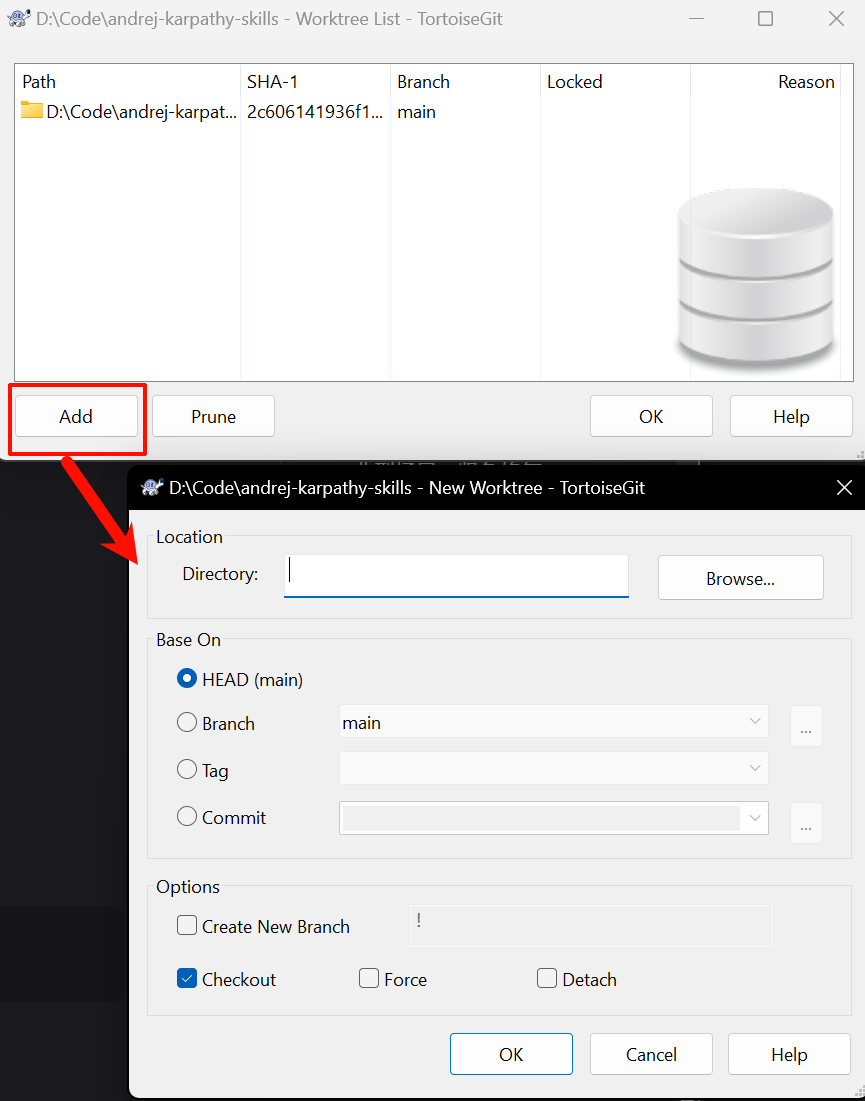Open commit browser ellipsis button beside Commit
This screenshot has width=865, height=1101.
pos(806,822)
